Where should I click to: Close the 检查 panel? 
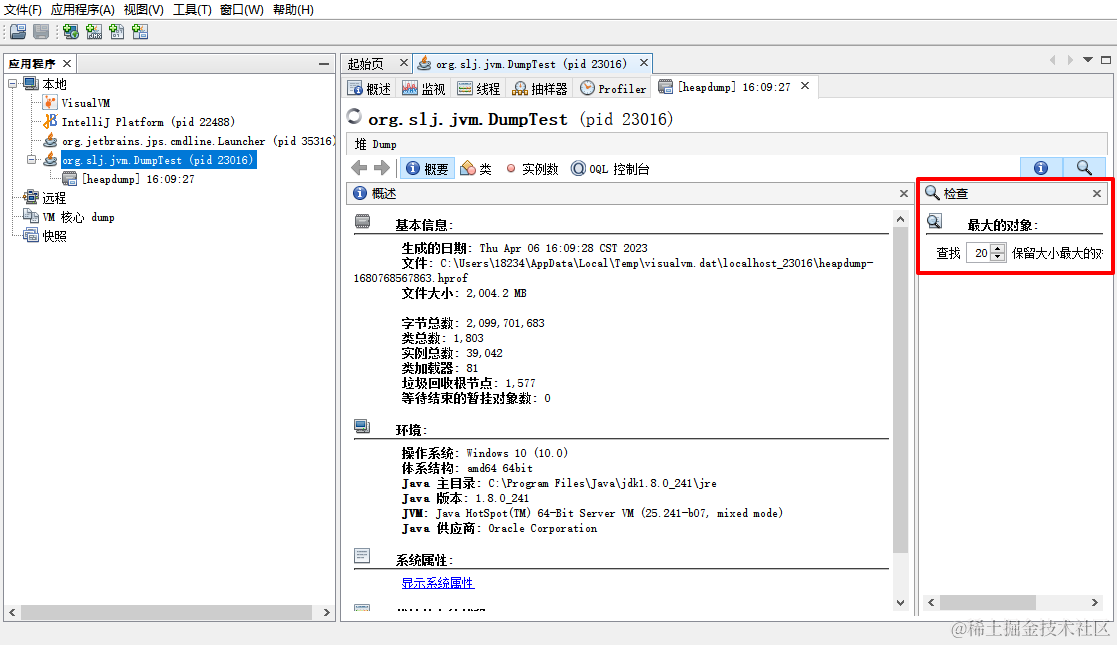tap(1097, 193)
